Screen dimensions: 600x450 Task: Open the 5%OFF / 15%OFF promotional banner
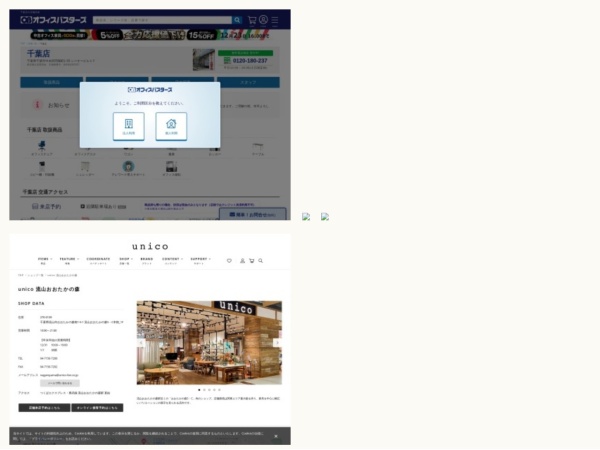pos(150,35)
